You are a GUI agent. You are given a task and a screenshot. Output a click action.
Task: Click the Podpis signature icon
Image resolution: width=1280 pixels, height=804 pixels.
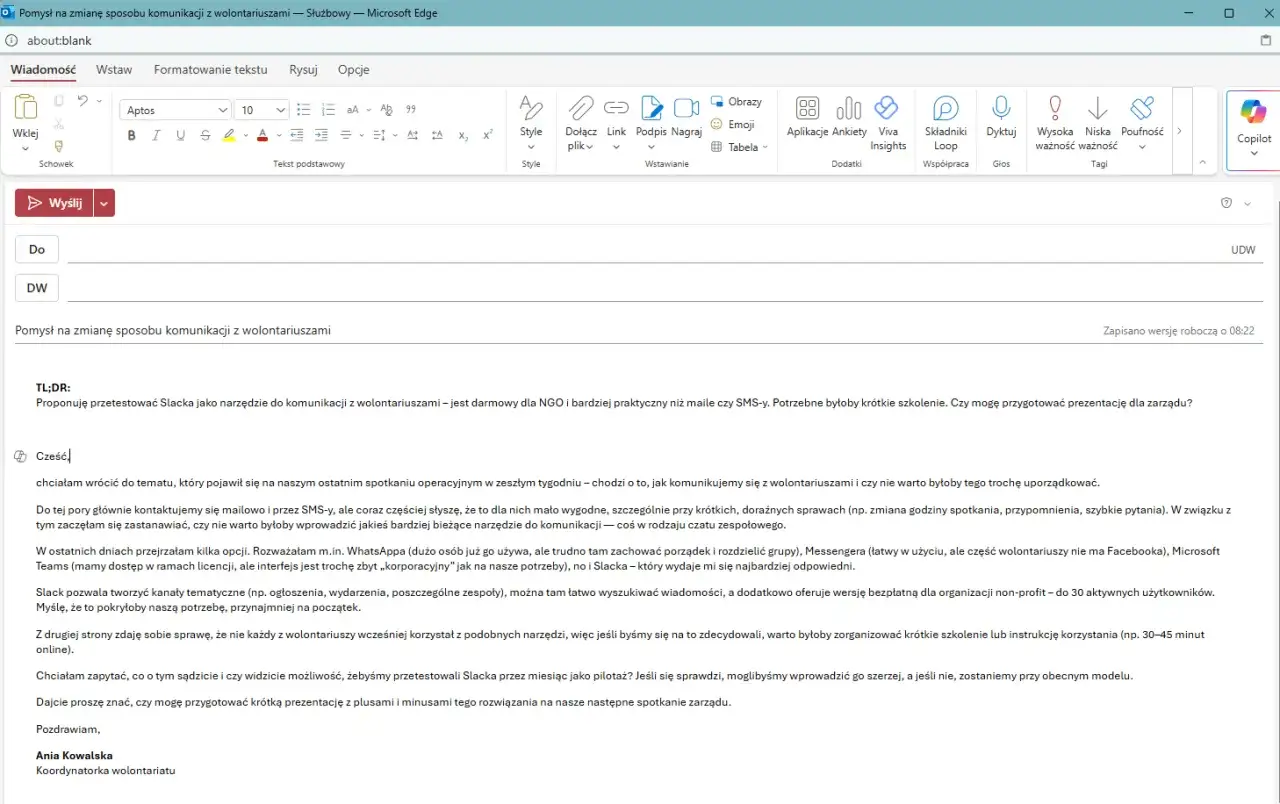651,107
